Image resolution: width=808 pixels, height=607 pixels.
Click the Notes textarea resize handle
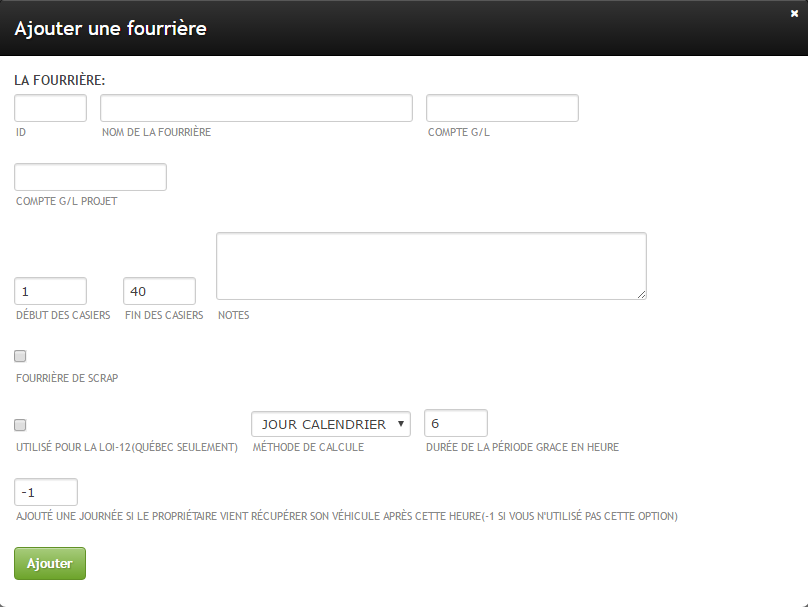tap(641, 294)
